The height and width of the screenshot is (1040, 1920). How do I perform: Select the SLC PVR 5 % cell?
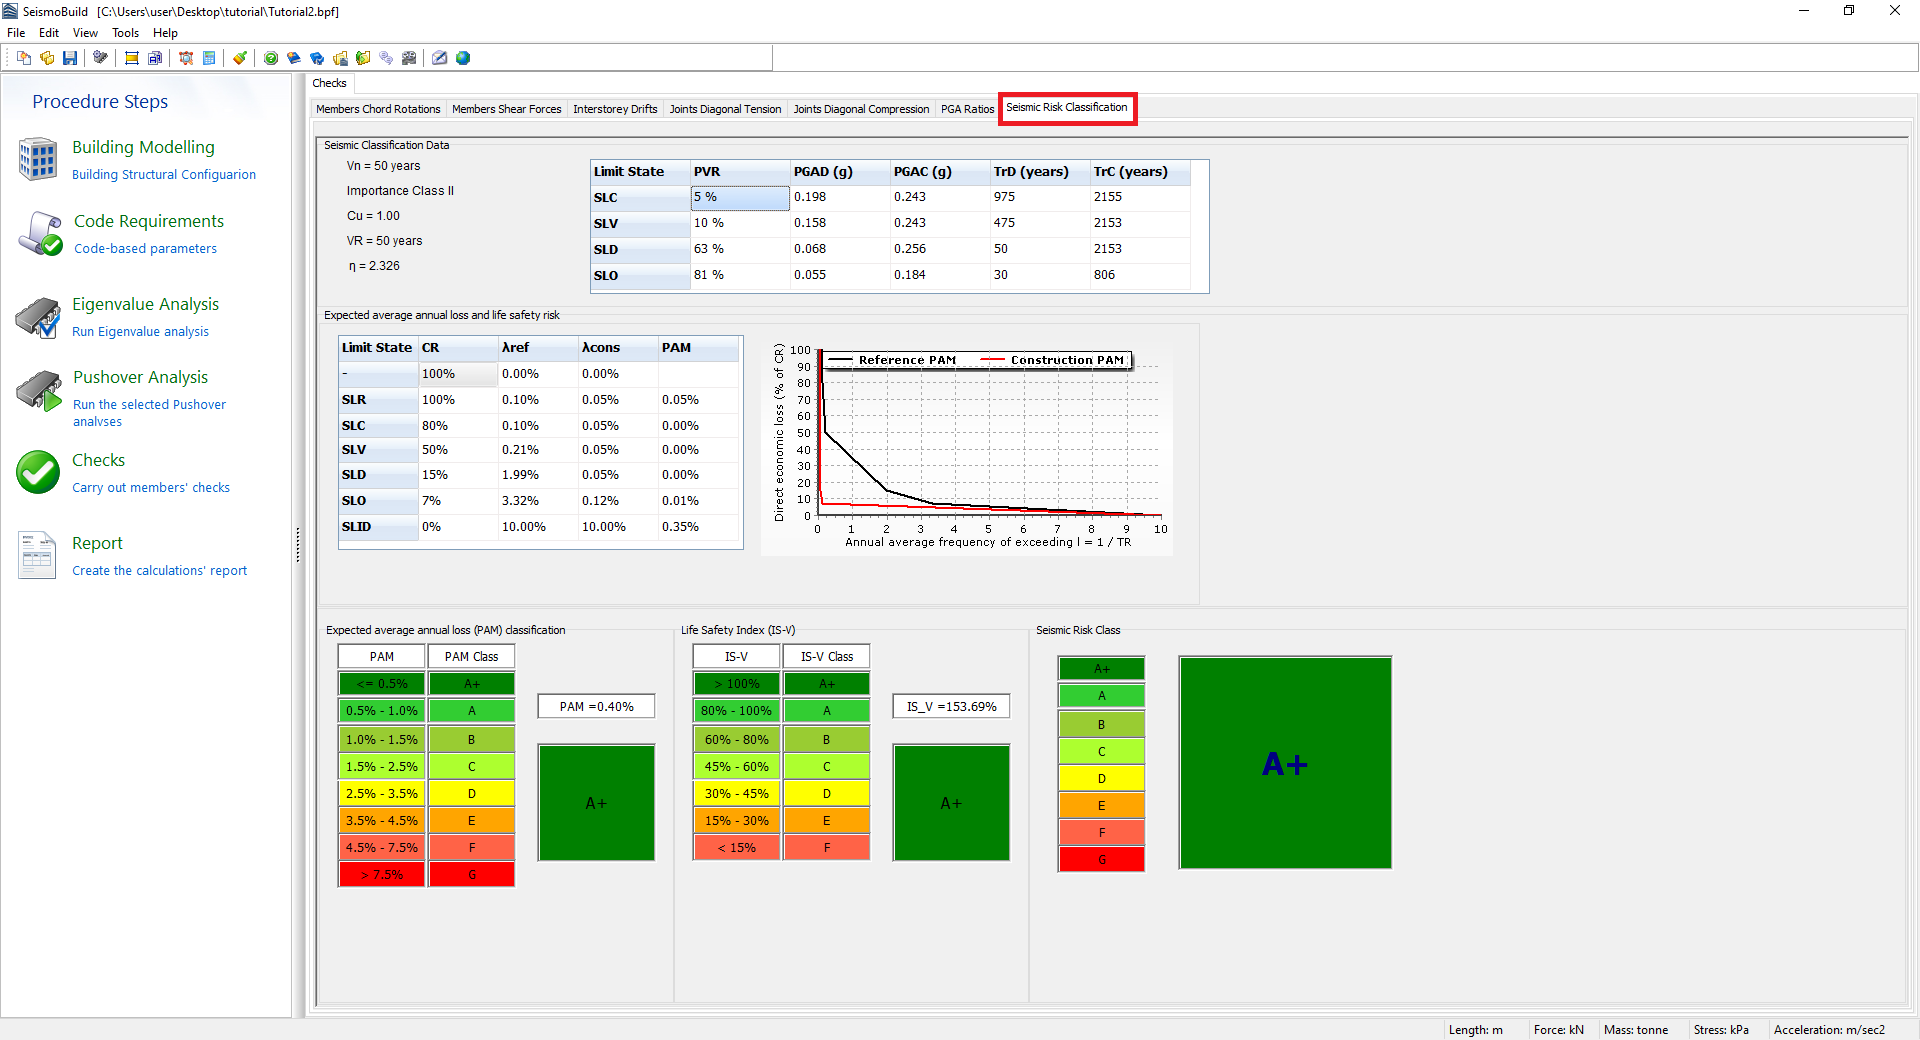(740, 198)
